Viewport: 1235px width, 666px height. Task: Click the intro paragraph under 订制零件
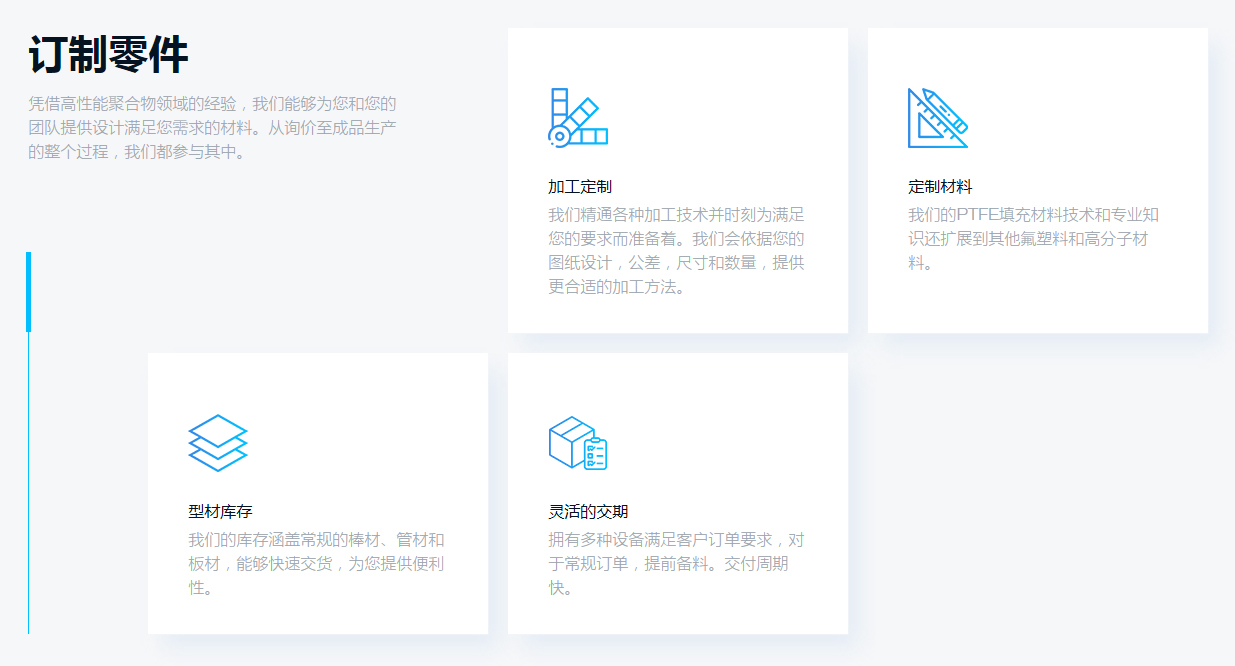[212, 128]
